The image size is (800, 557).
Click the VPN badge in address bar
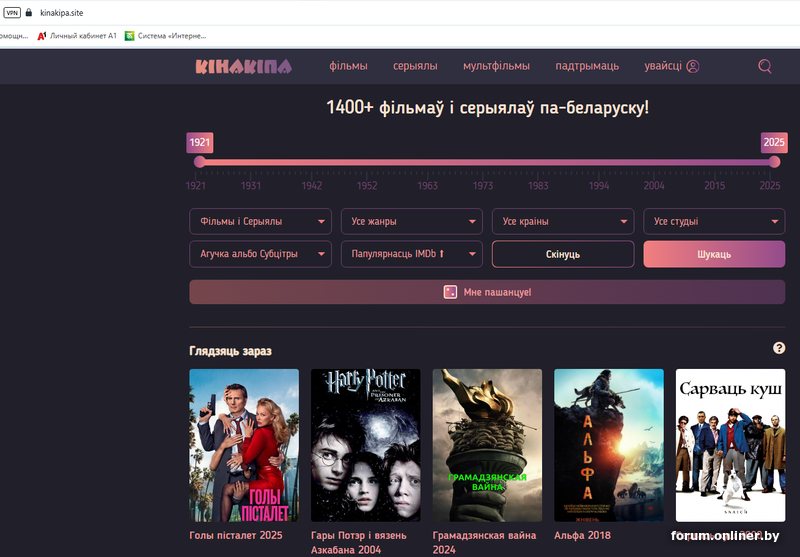click(12, 13)
